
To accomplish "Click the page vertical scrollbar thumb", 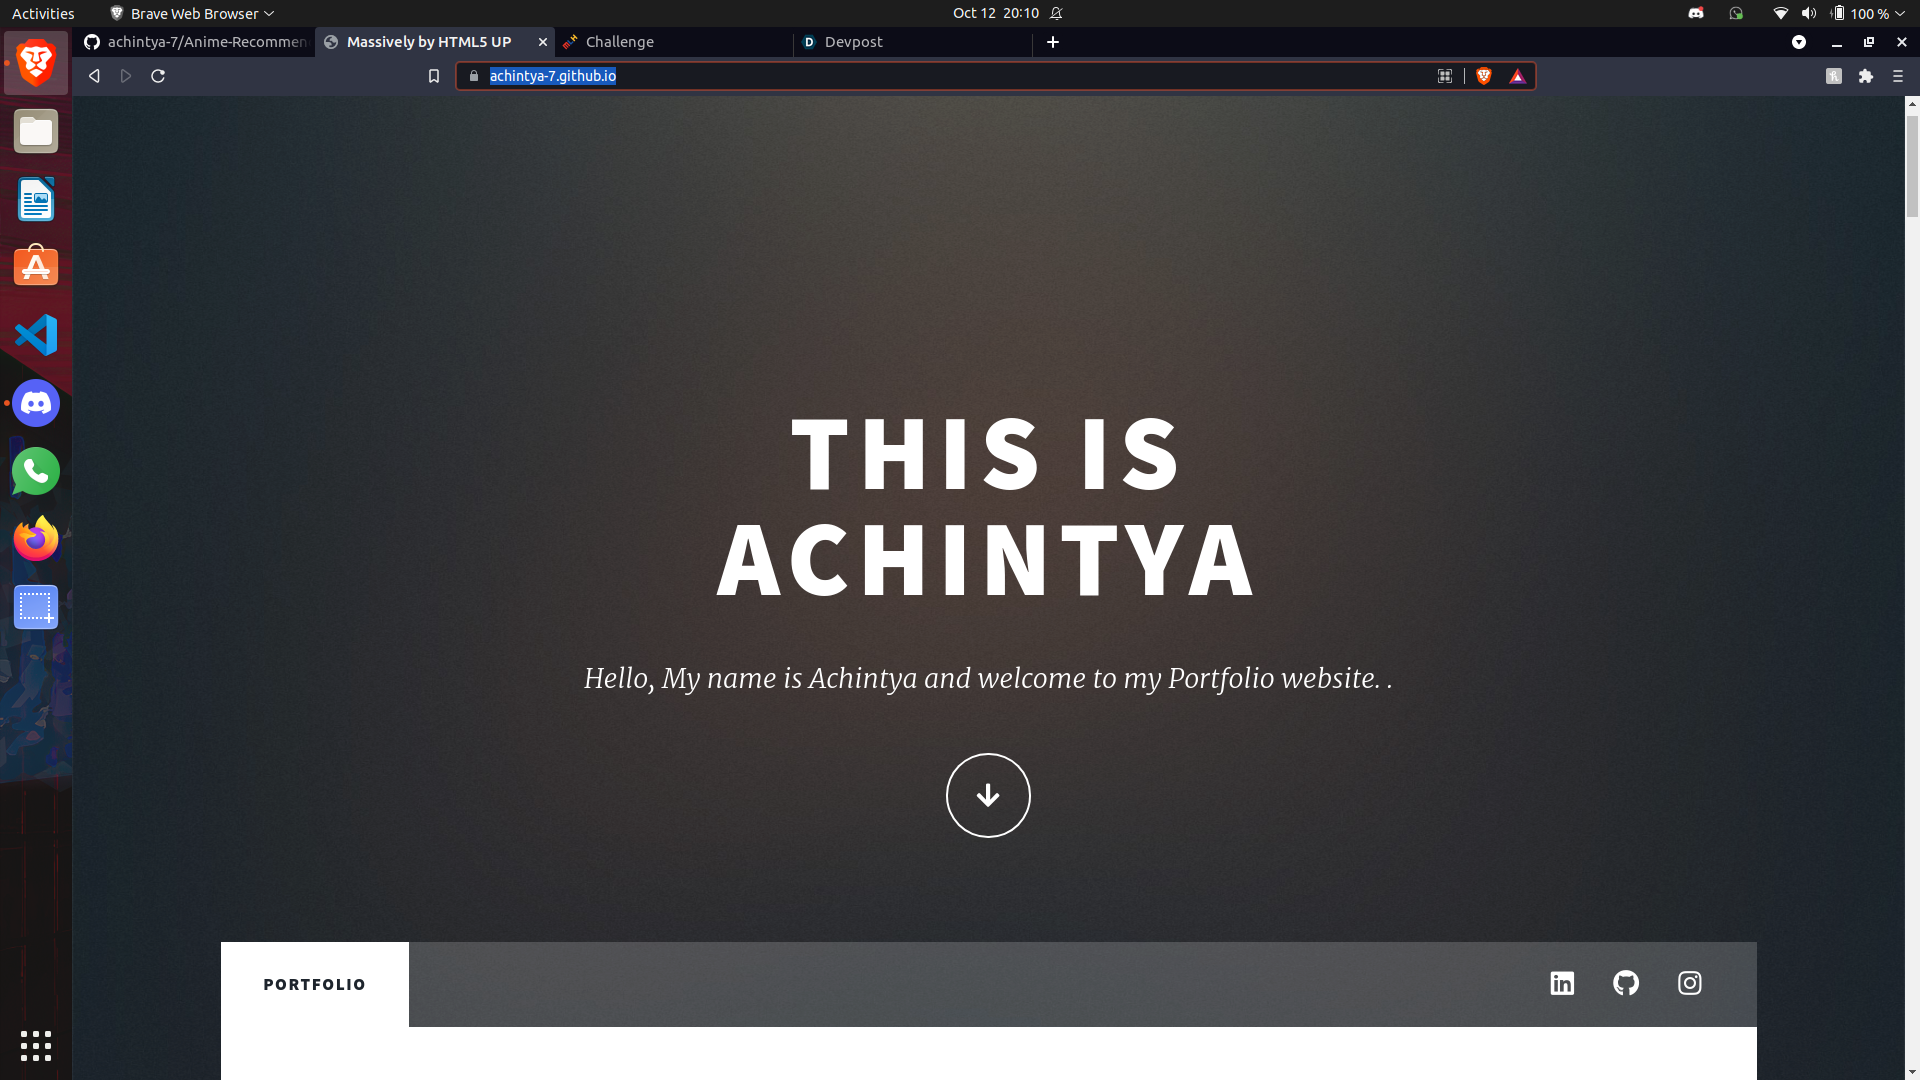I will 1912,165.
